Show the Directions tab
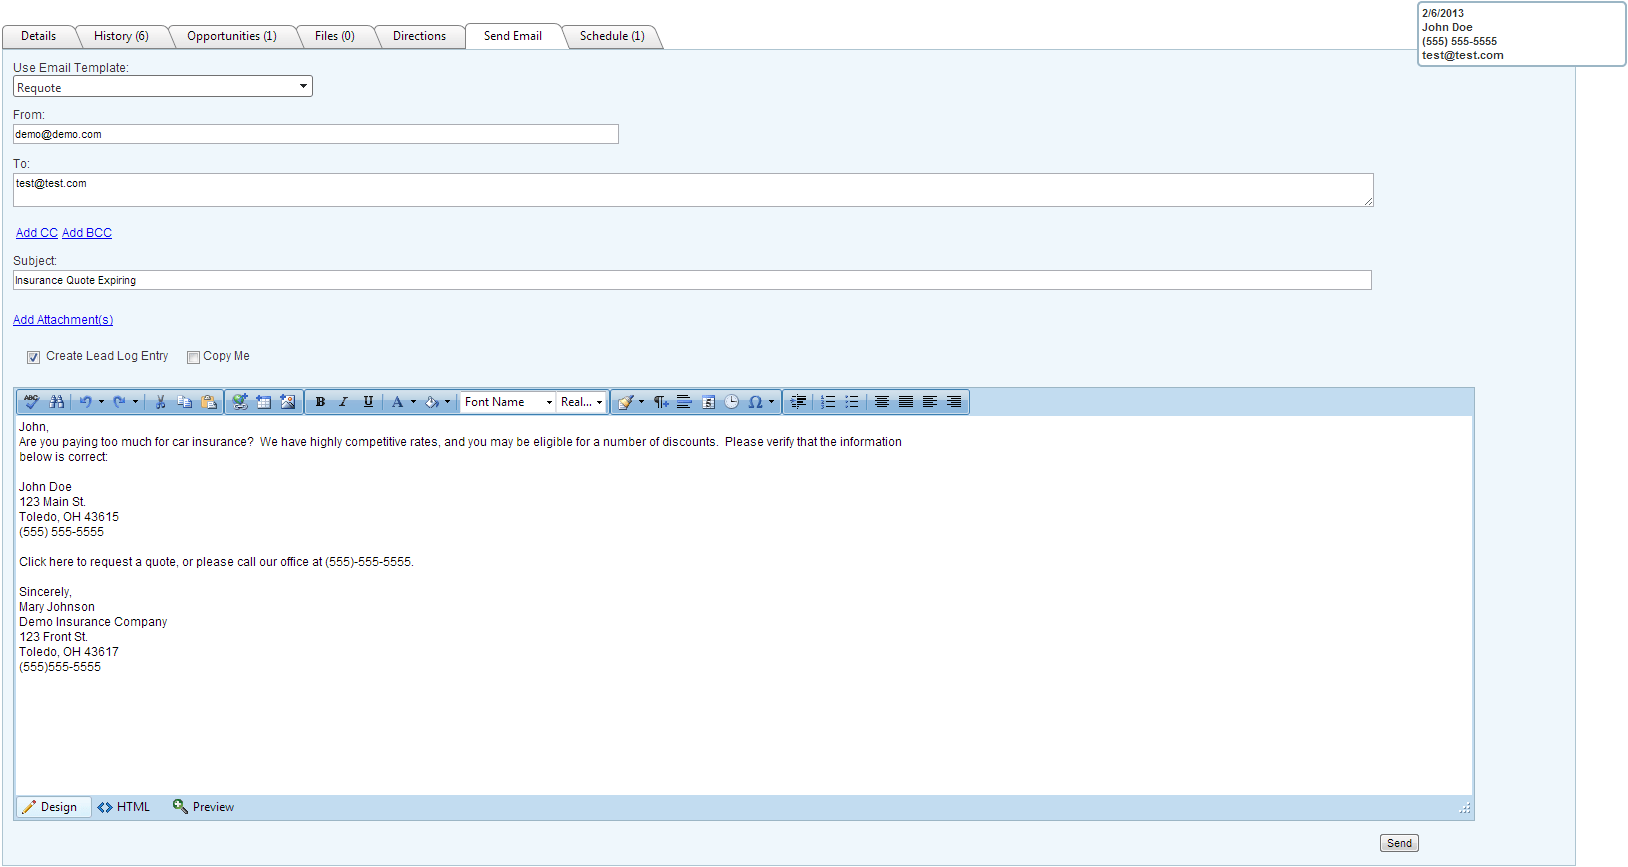Image resolution: width=1628 pixels, height=867 pixels. [x=420, y=36]
